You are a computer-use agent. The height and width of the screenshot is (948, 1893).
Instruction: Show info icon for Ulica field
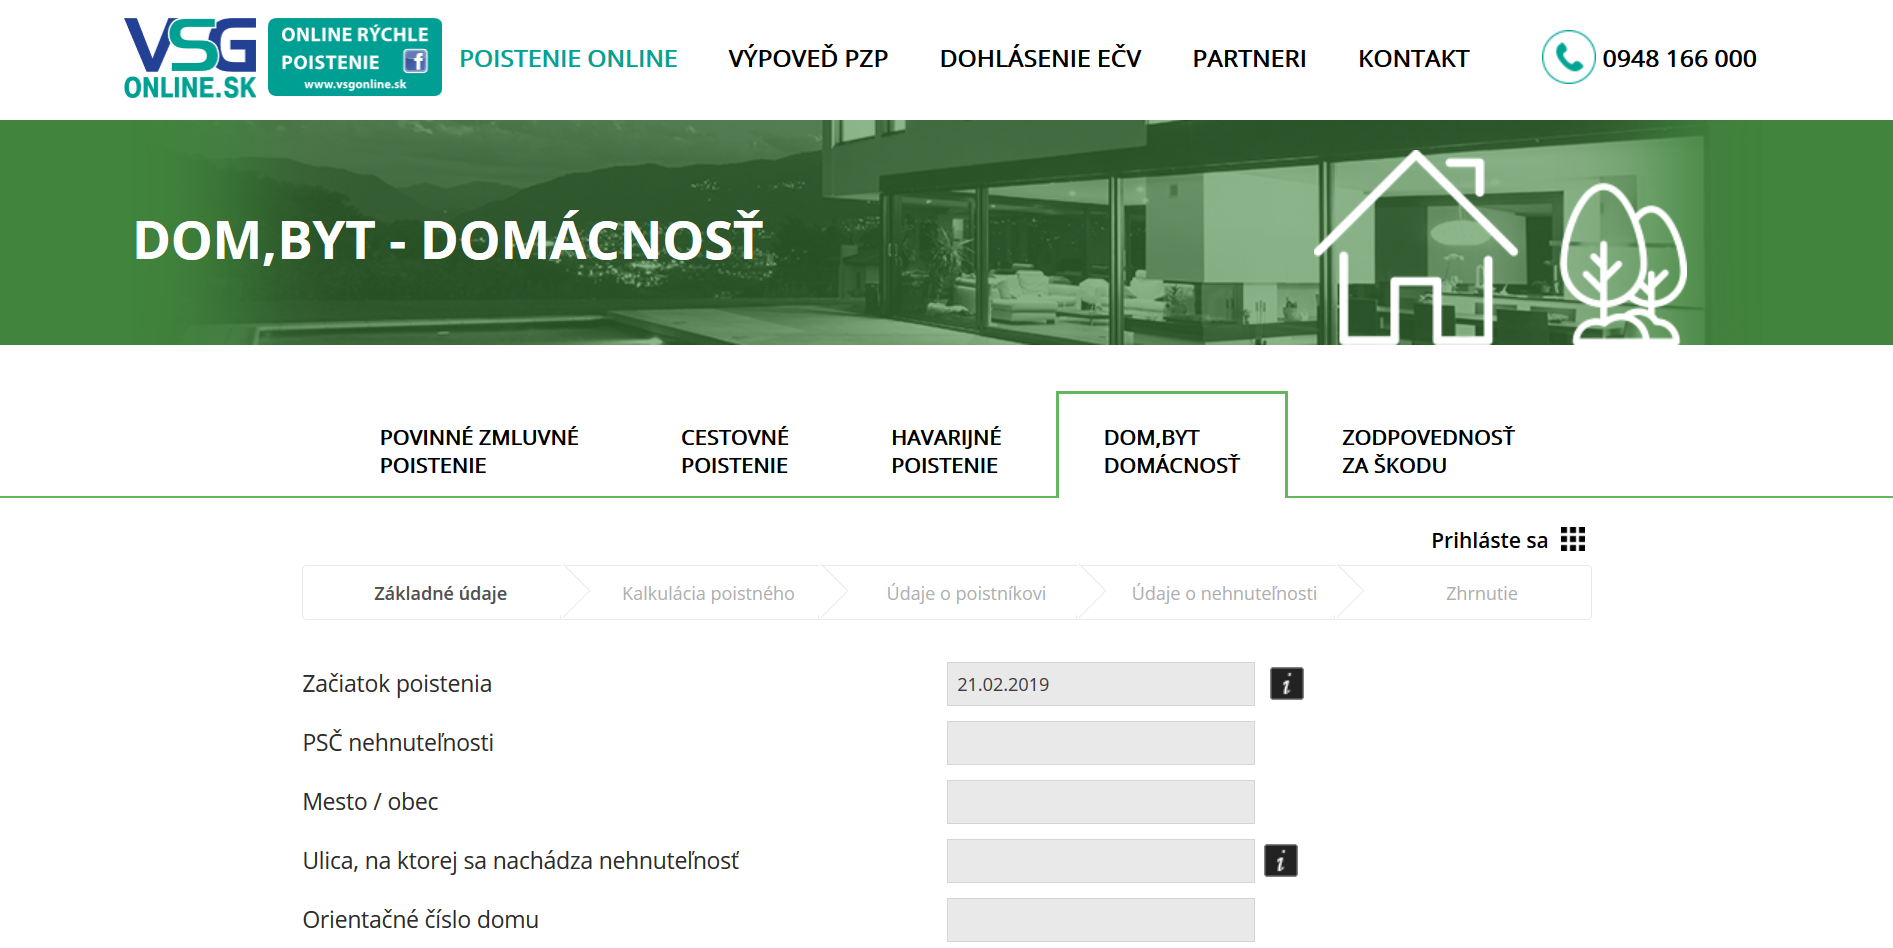point(1280,861)
